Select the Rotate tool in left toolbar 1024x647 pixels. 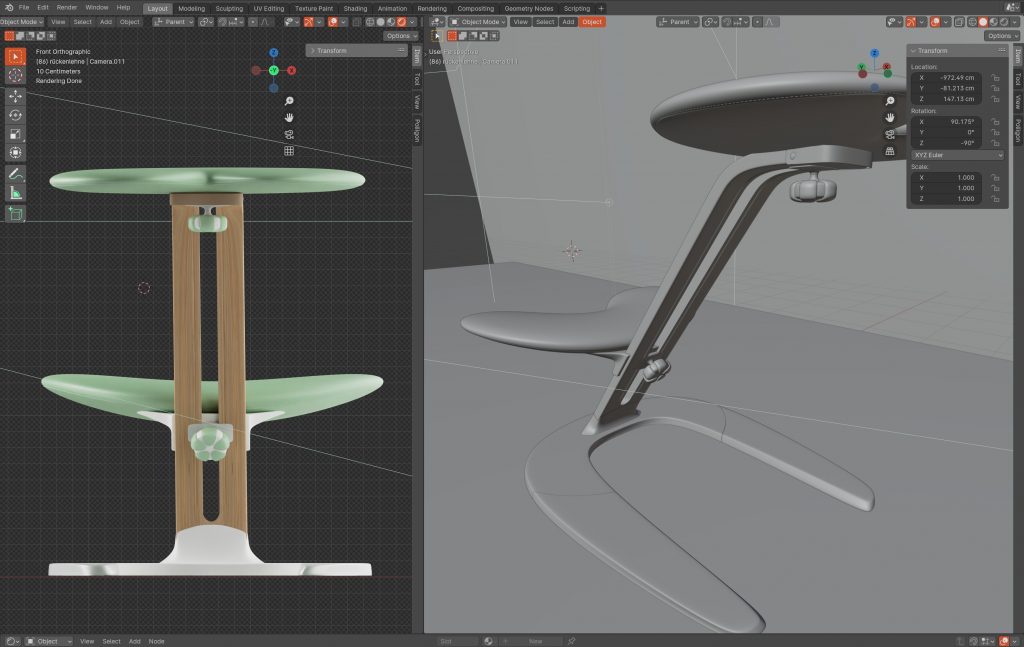coord(16,115)
